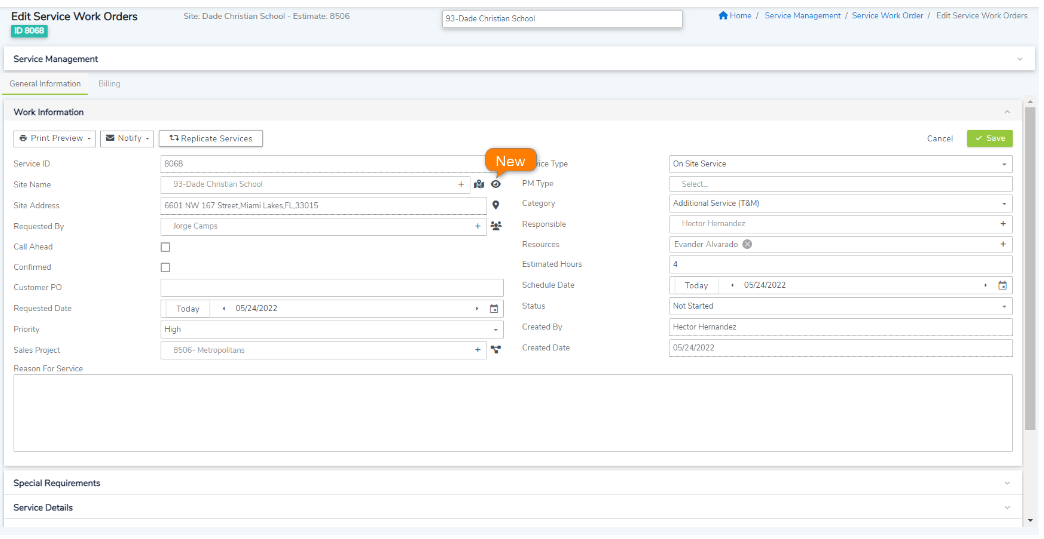
Task: Click the eye icon beside Site Name
Action: pos(495,184)
